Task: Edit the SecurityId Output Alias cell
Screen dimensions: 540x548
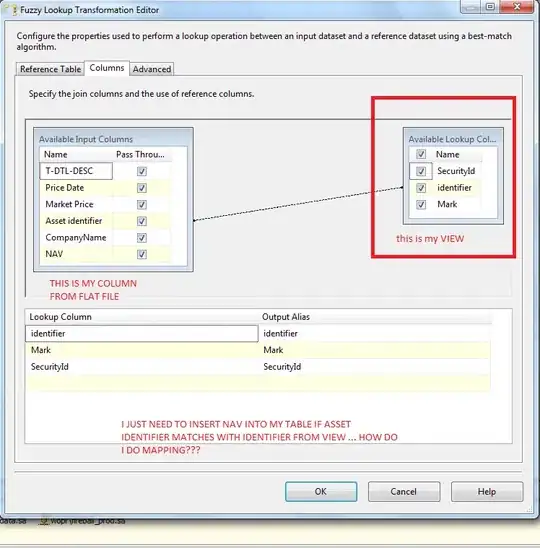Action: click(x=375, y=367)
